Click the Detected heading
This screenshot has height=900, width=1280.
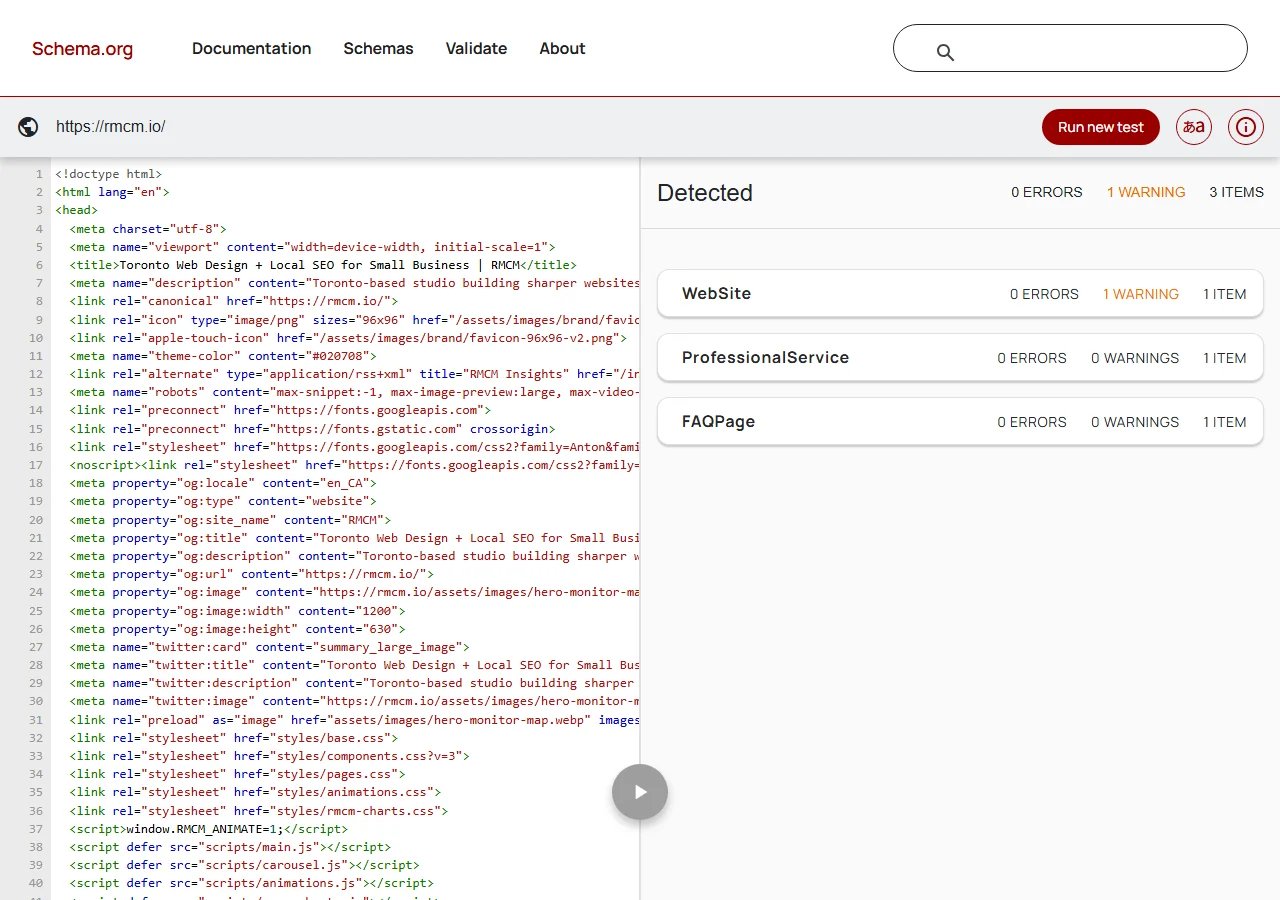[705, 193]
